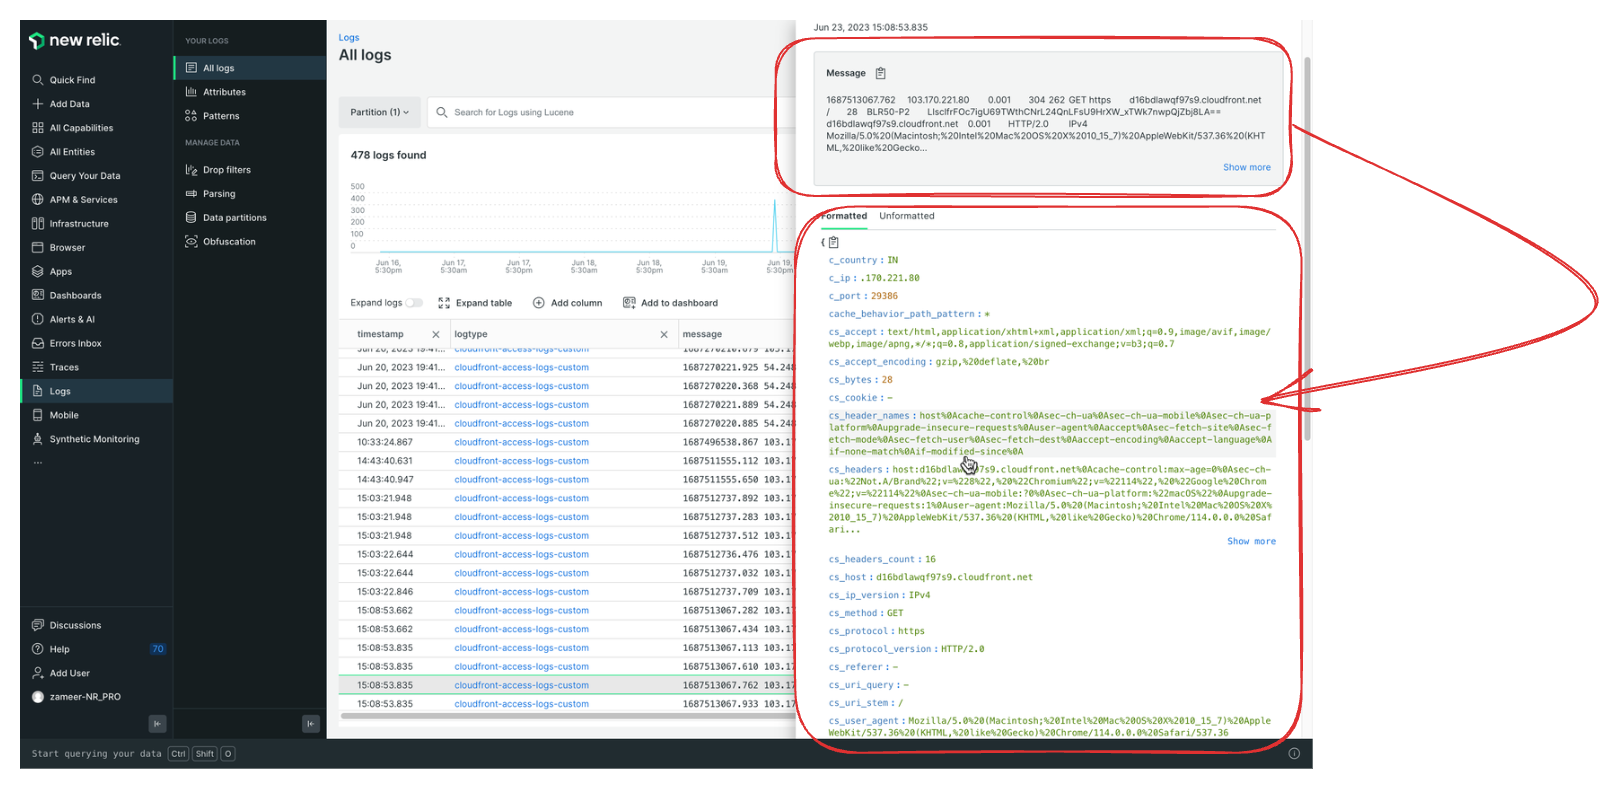Copy the formatted JSON via the clipboard icon
The image size is (1617, 788).
[x=834, y=242]
